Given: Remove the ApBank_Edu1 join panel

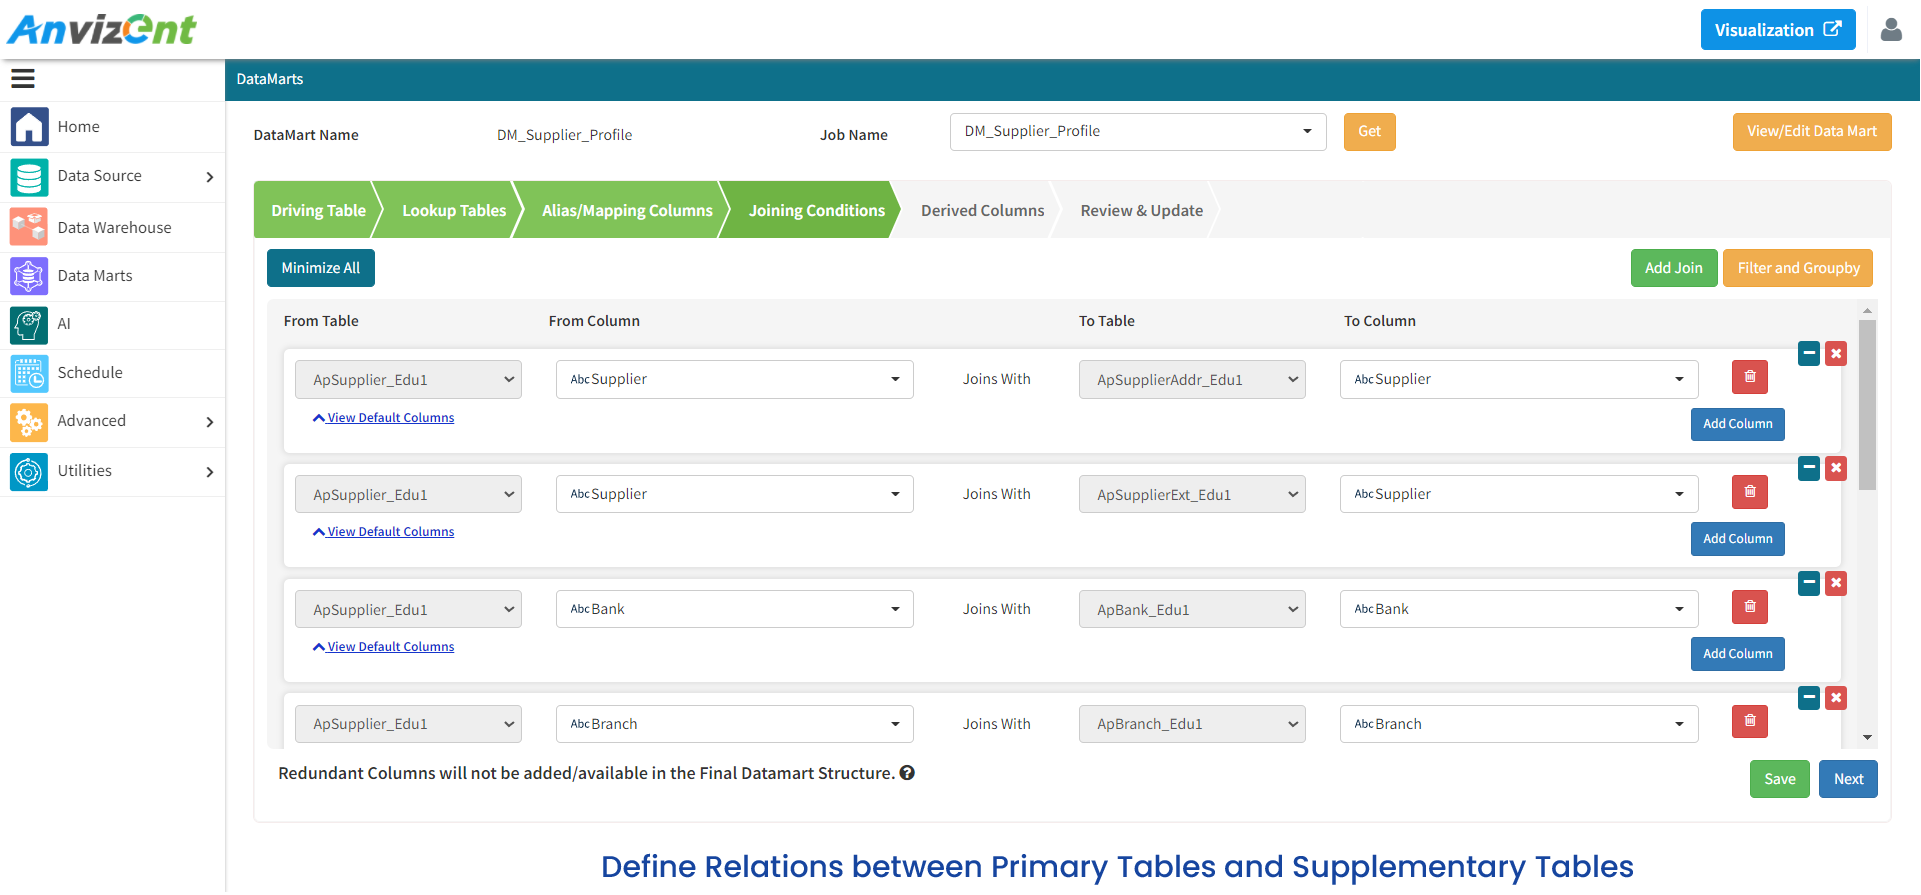Looking at the screenshot, I should point(1836,583).
